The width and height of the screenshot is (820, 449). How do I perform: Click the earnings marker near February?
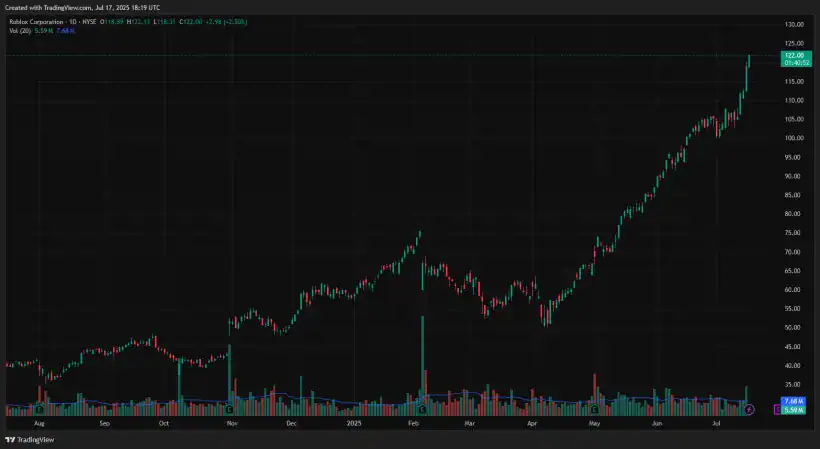tap(423, 409)
